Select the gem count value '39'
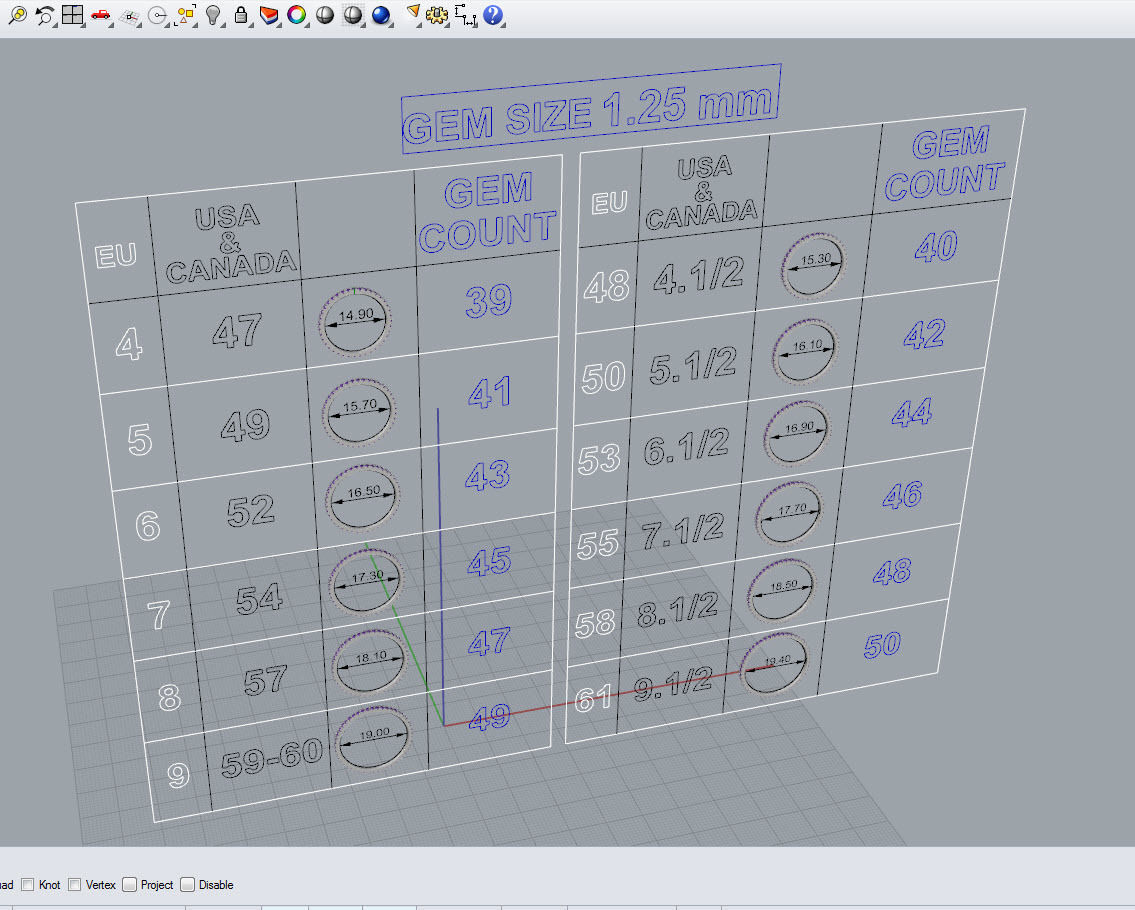 tap(489, 300)
